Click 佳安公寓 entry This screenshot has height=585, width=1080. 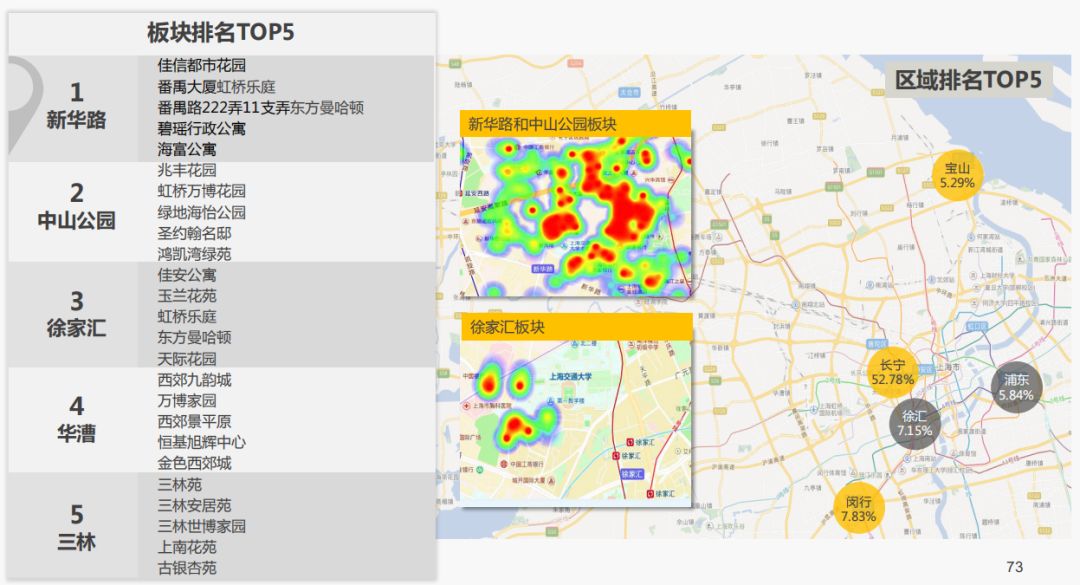pyautogui.click(x=187, y=275)
